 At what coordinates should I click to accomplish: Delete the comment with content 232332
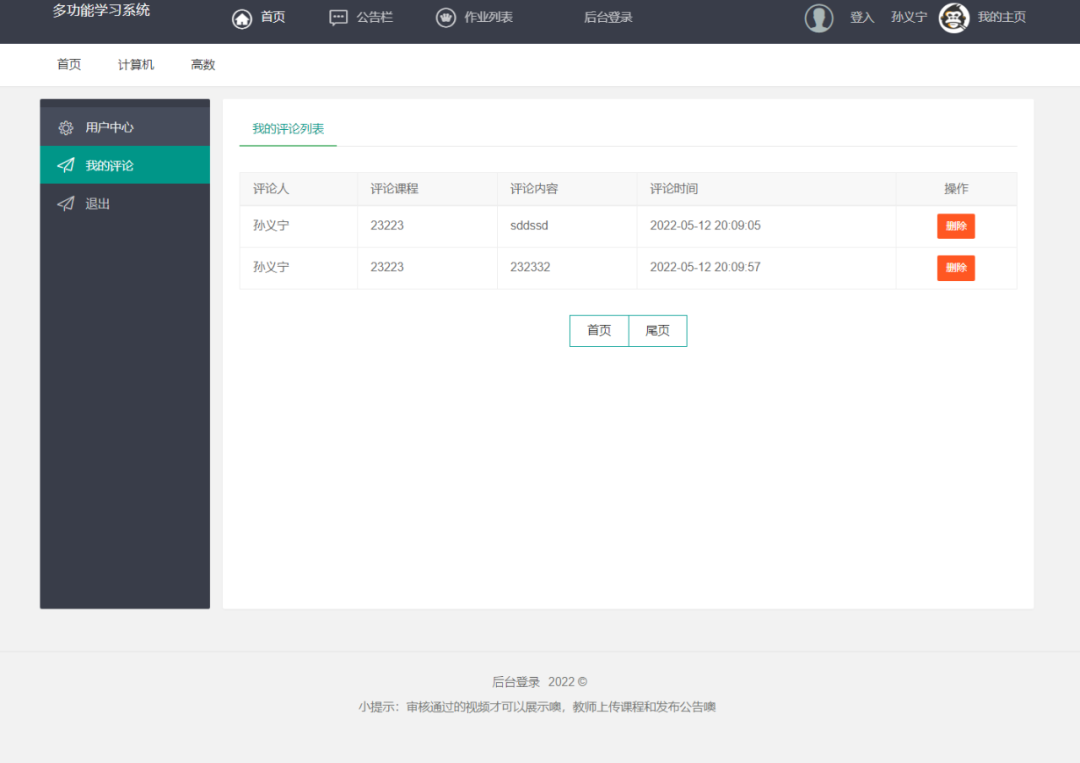[955, 268]
